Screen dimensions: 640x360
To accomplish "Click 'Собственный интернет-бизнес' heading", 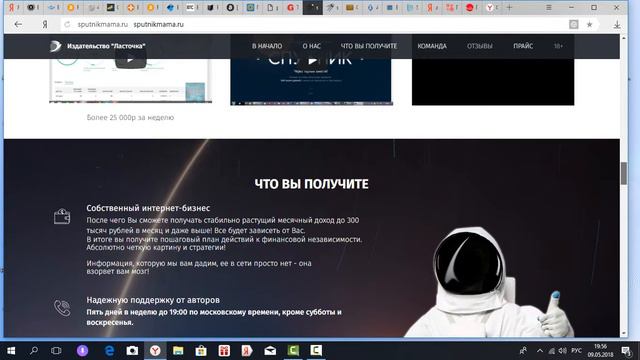I will point(148,208).
